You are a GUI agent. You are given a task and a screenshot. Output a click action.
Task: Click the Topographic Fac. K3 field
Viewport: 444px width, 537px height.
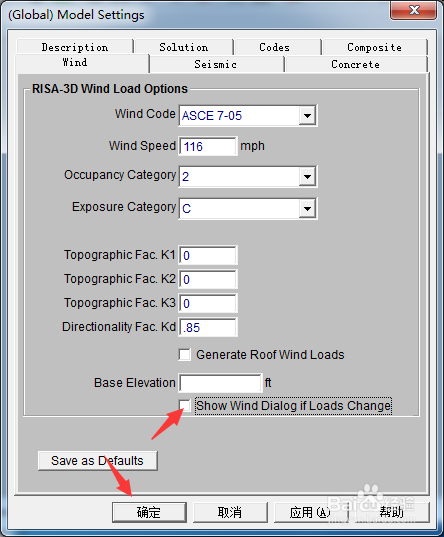click(208, 303)
